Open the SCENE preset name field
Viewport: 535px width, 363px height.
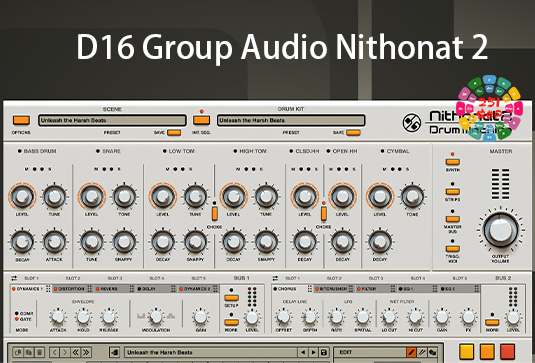click(112, 120)
